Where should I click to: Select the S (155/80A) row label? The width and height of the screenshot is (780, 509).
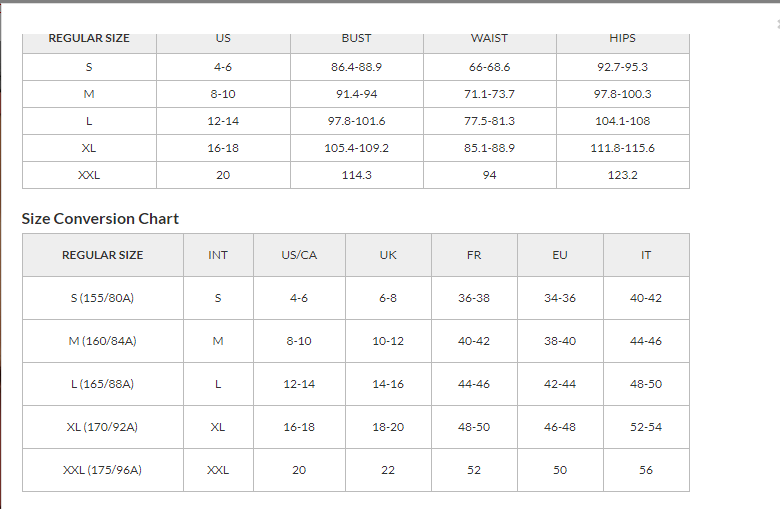point(103,298)
